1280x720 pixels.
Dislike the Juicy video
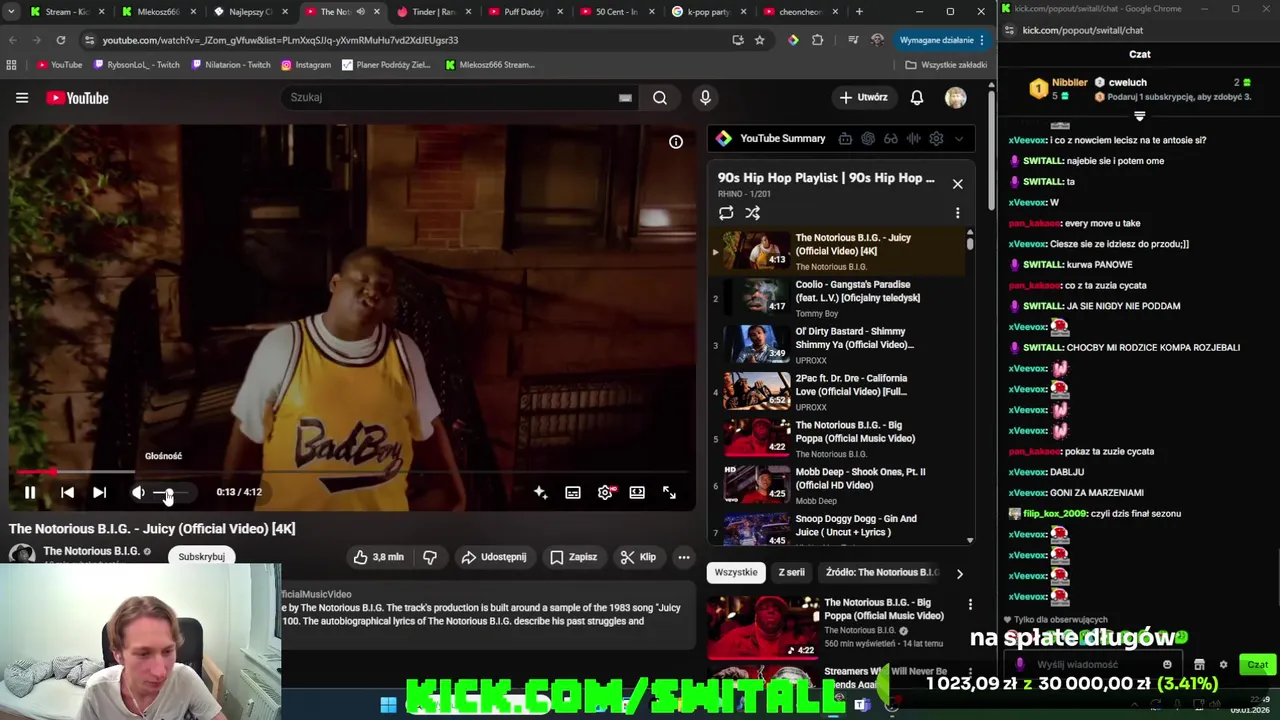click(430, 557)
